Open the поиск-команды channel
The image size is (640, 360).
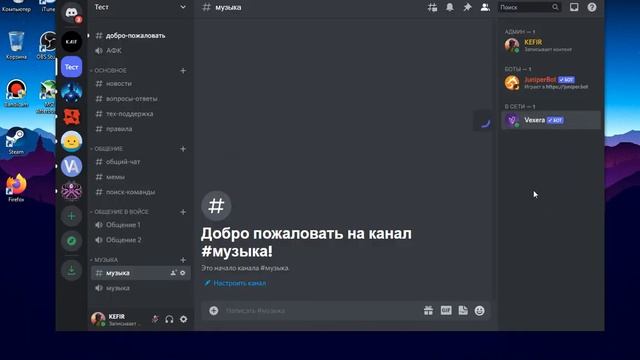pos(140,192)
